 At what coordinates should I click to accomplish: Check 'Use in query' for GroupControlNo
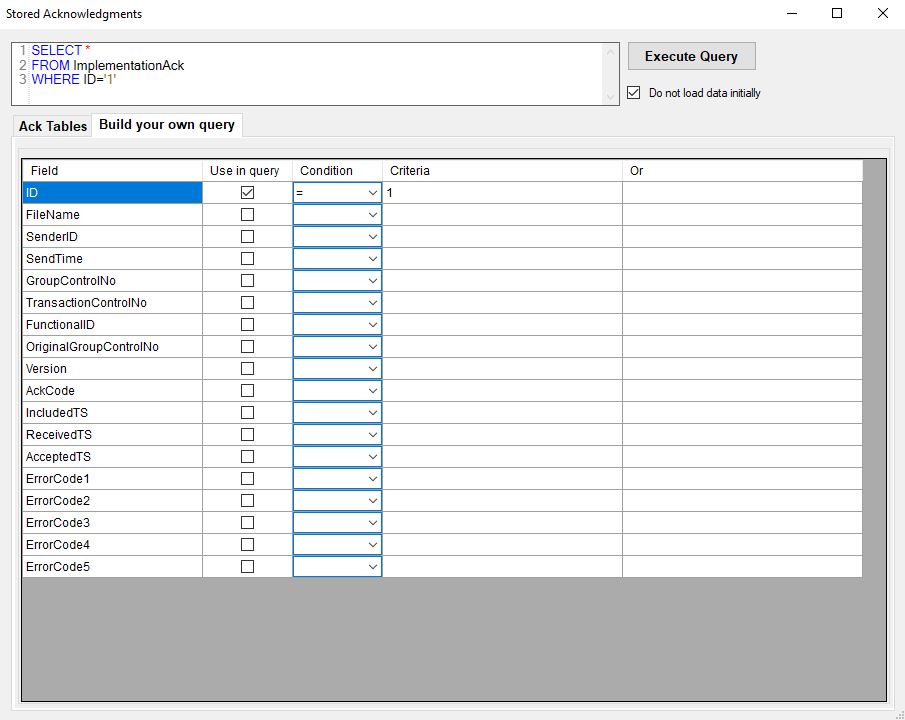[247, 280]
